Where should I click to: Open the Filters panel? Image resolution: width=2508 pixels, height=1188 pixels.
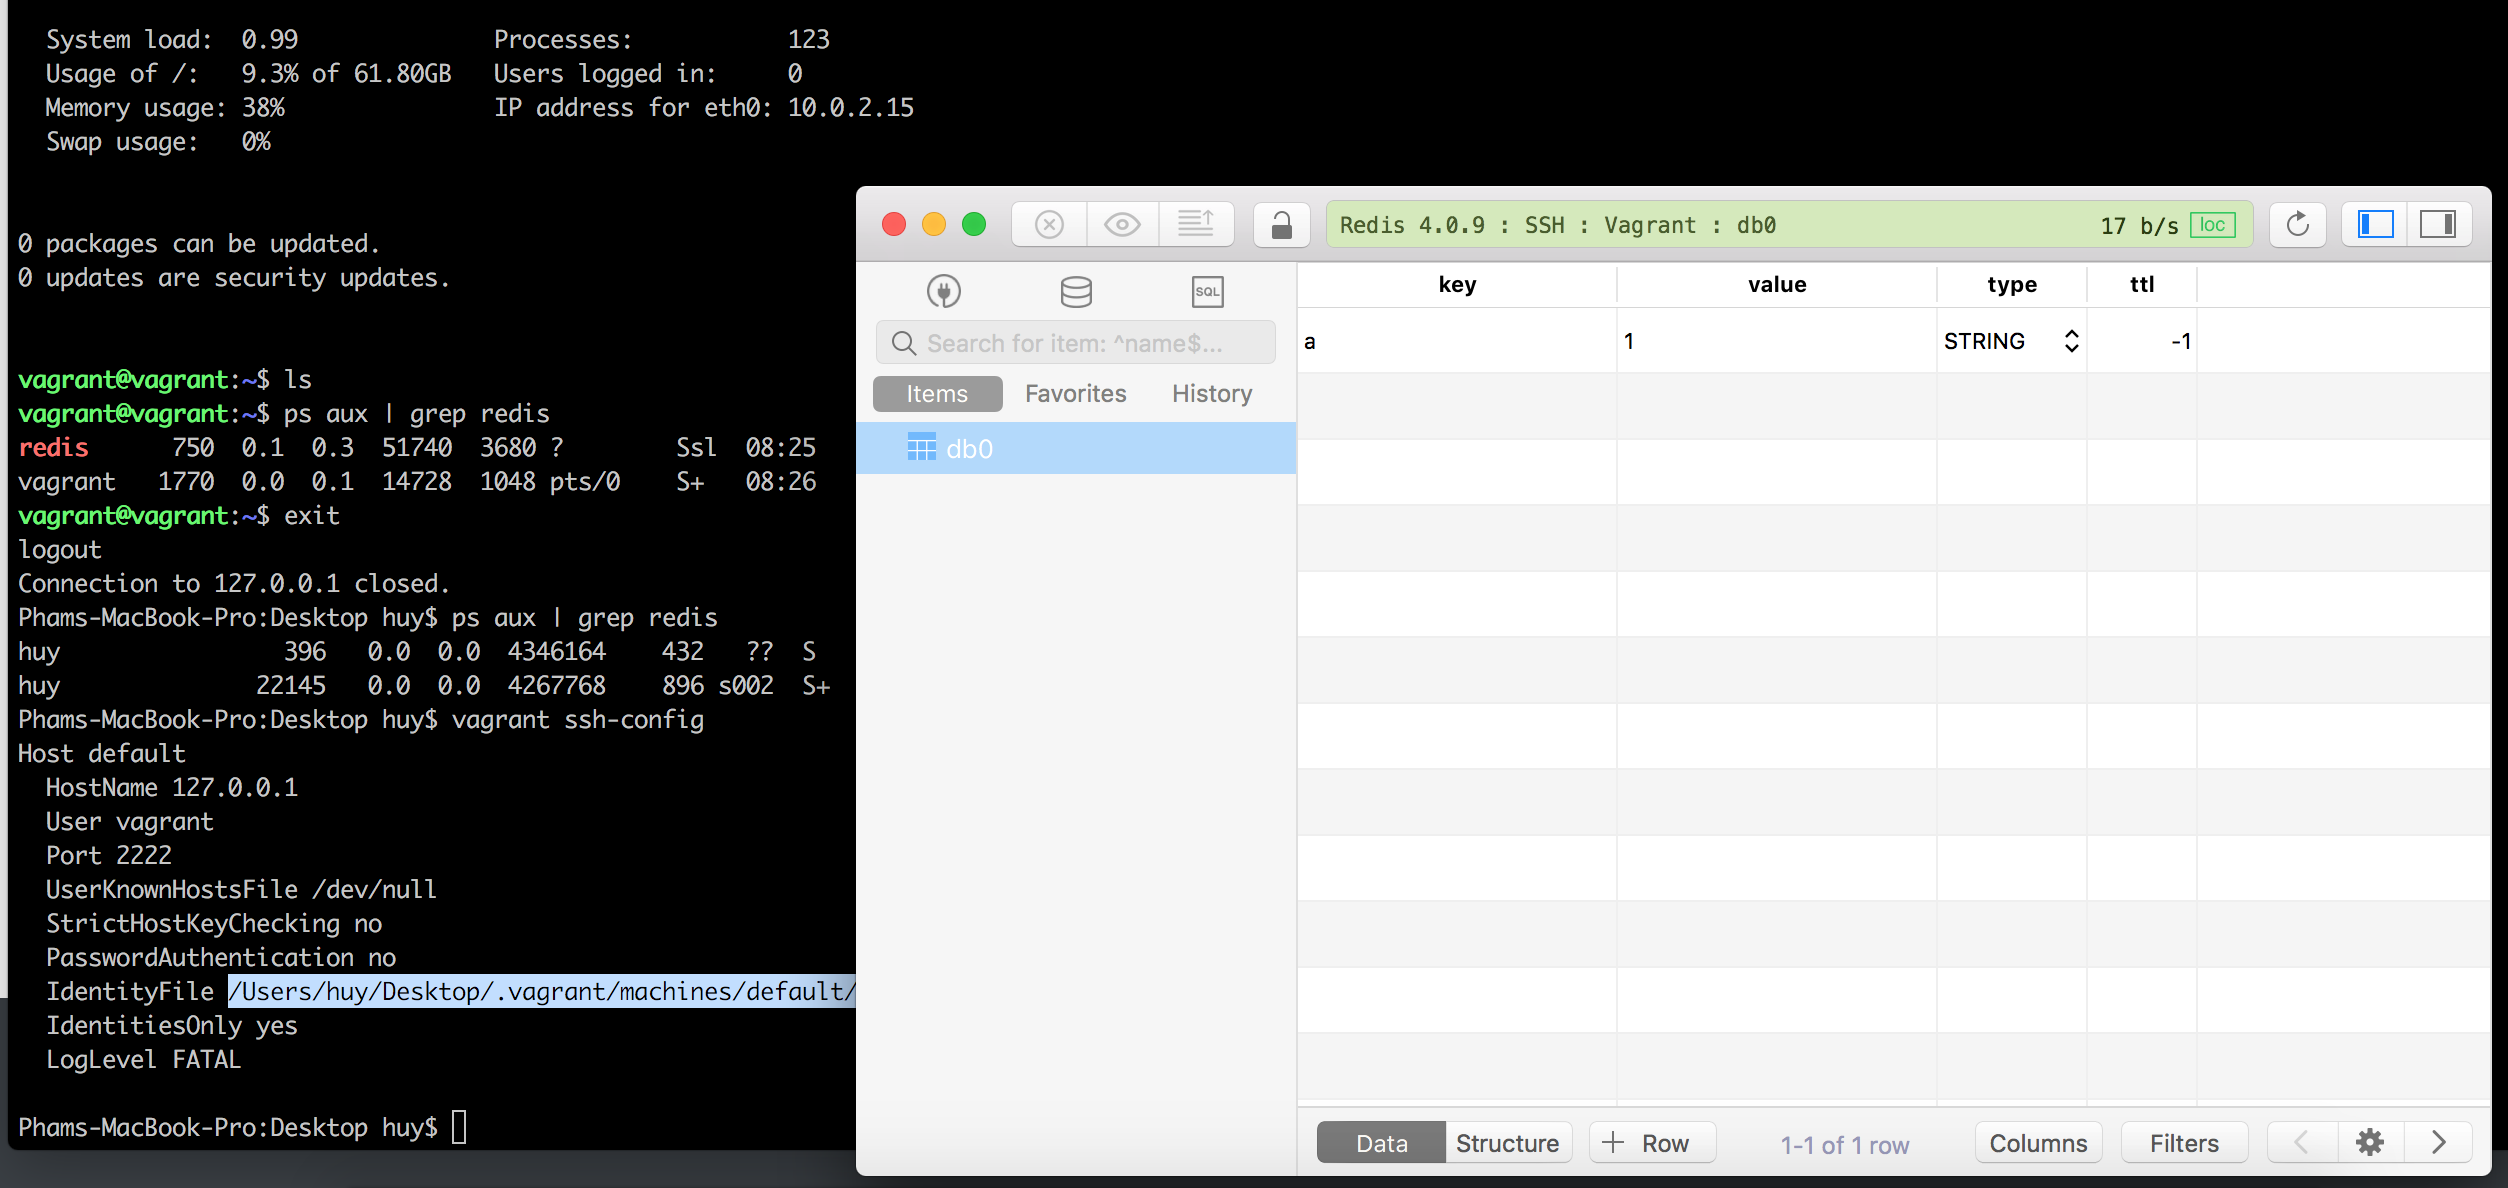[2183, 1142]
